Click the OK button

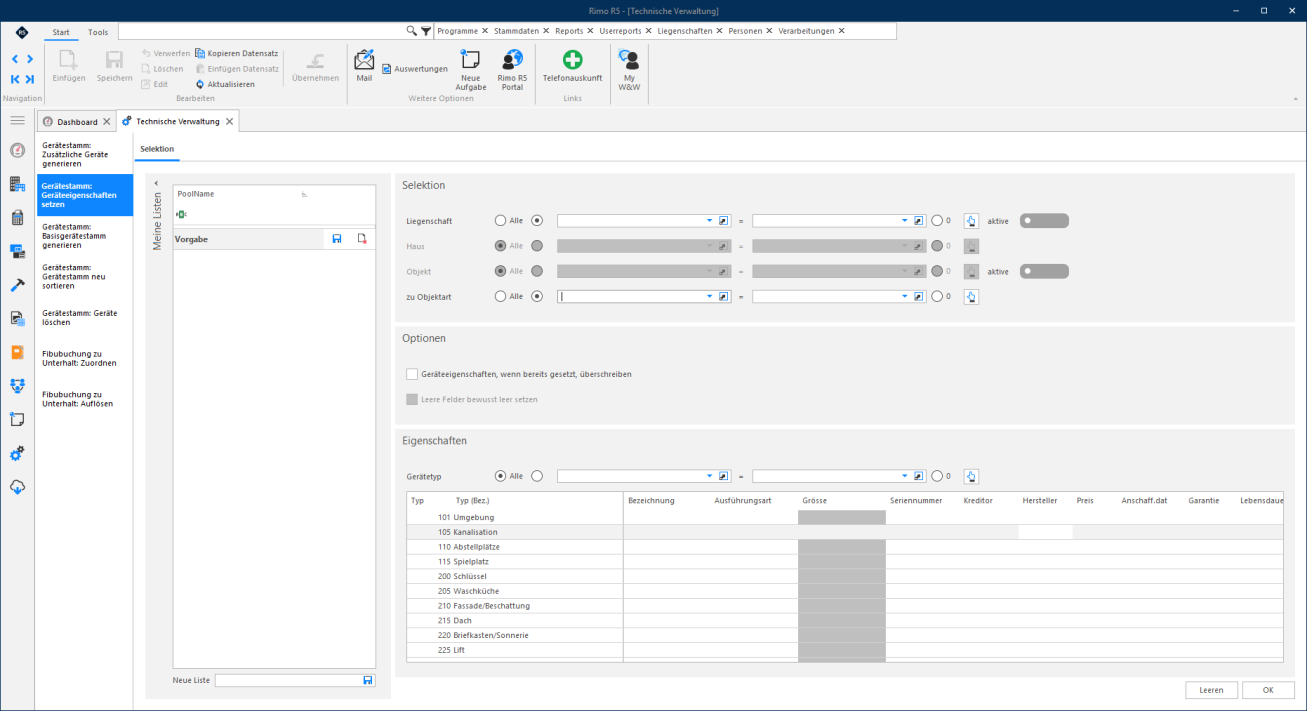(x=1268, y=690)
